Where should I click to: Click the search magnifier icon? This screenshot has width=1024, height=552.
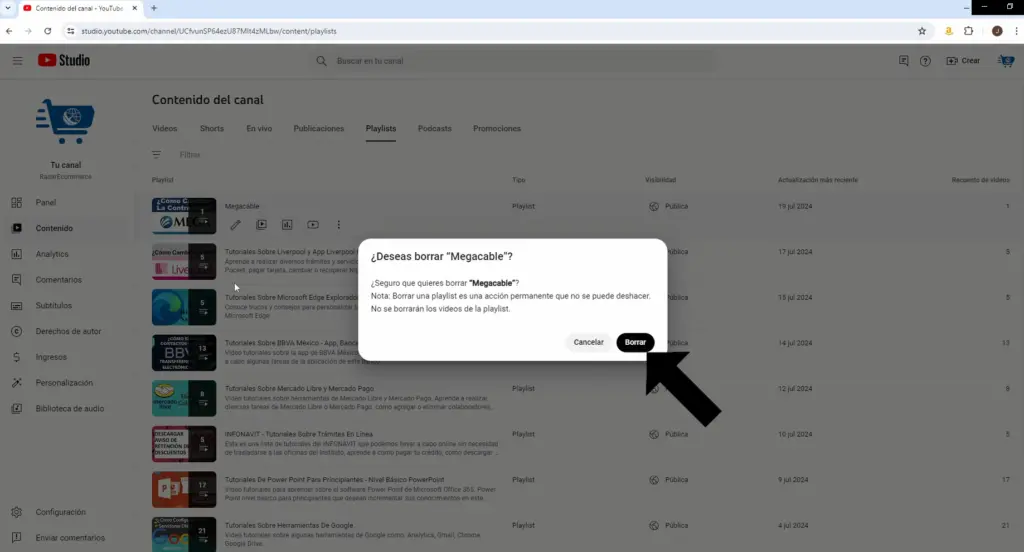(x=321, y=61)
